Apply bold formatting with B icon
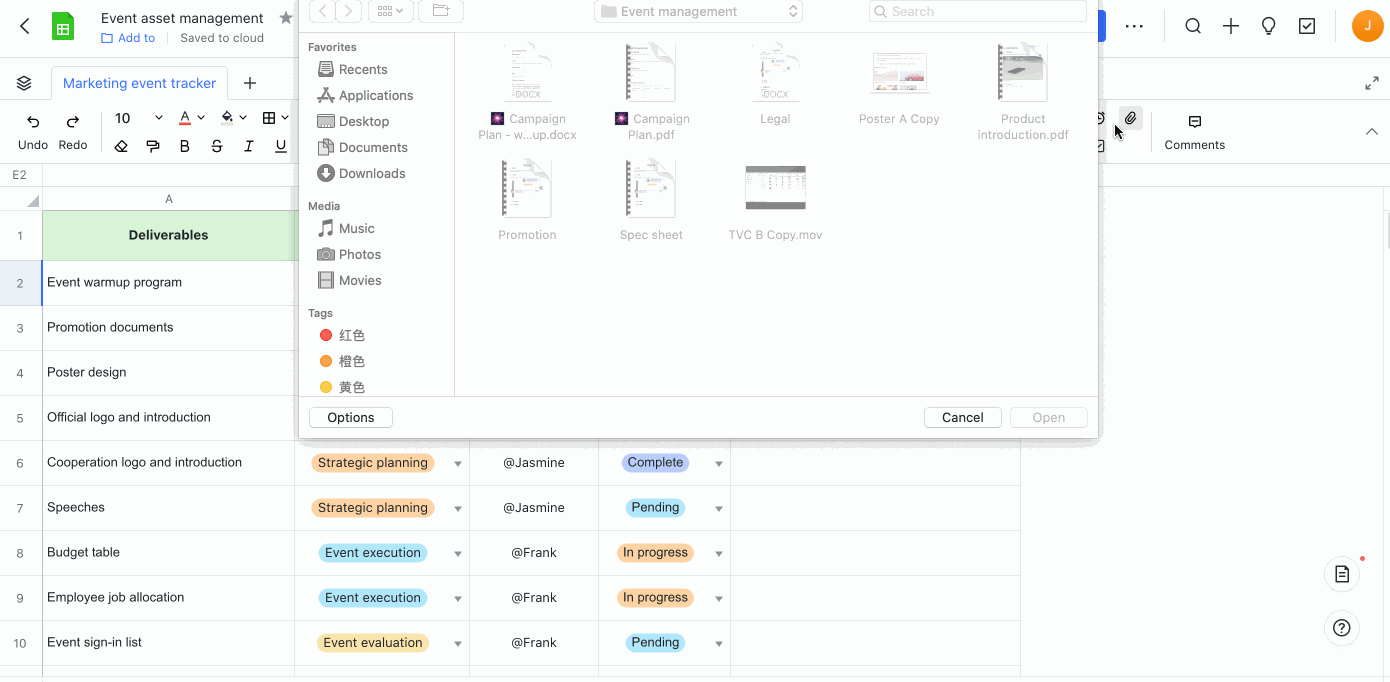The width and height of the screenshot is (1390, 682). pos(184,146)
